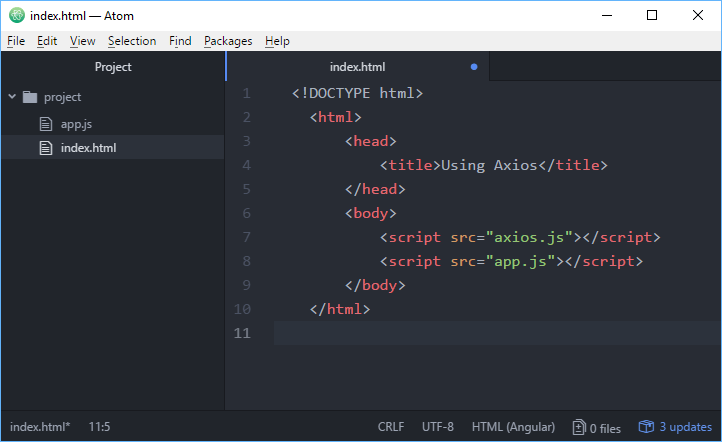Open the Packages menu
This screenshot has width=722, height=442.
(x=228, y=41)
